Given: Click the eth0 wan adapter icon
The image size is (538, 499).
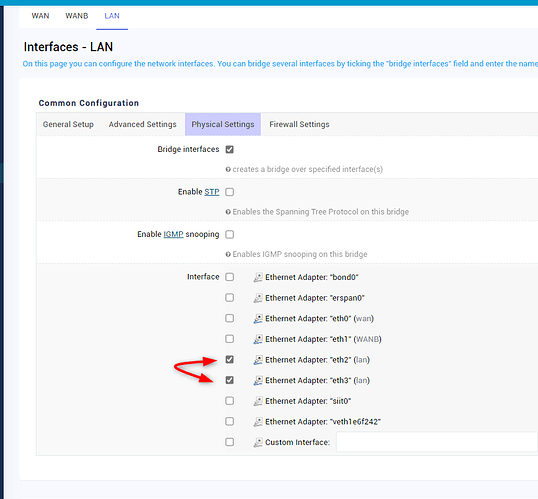Looking at the screenshot, I should (x=258, y=318).
